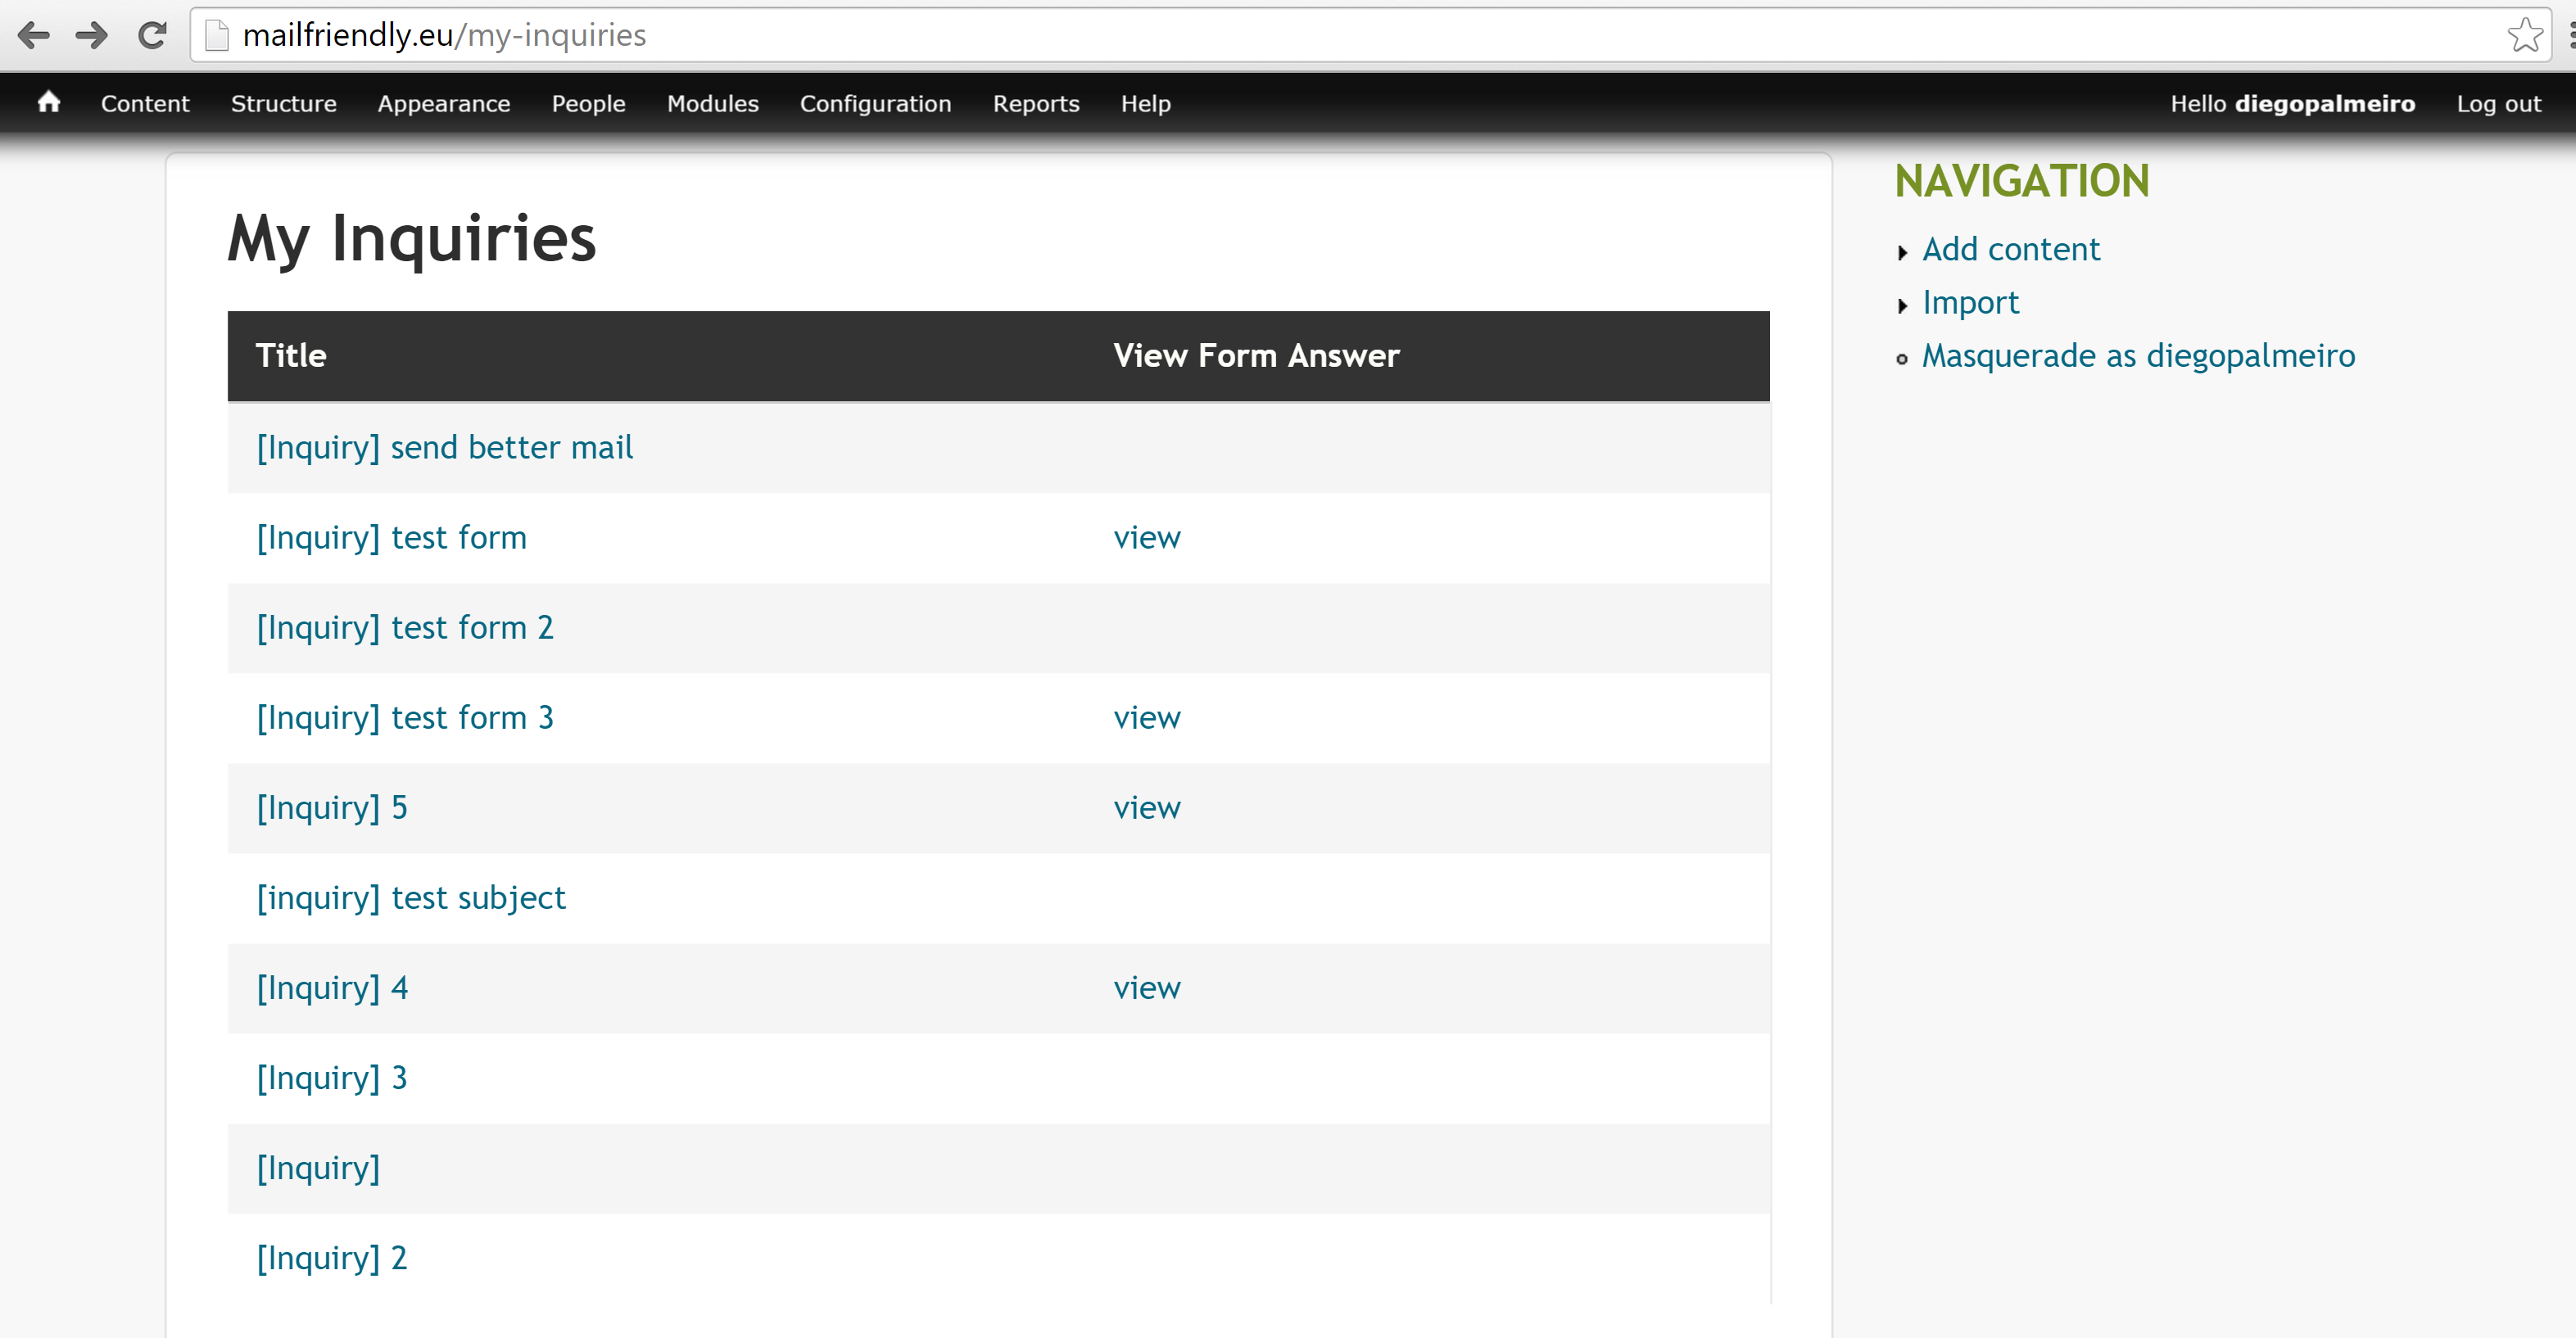The height and width of the screenshot is (1338, 2576).
Task: Click the Log out link
Action: click(x=2498, y=103)
